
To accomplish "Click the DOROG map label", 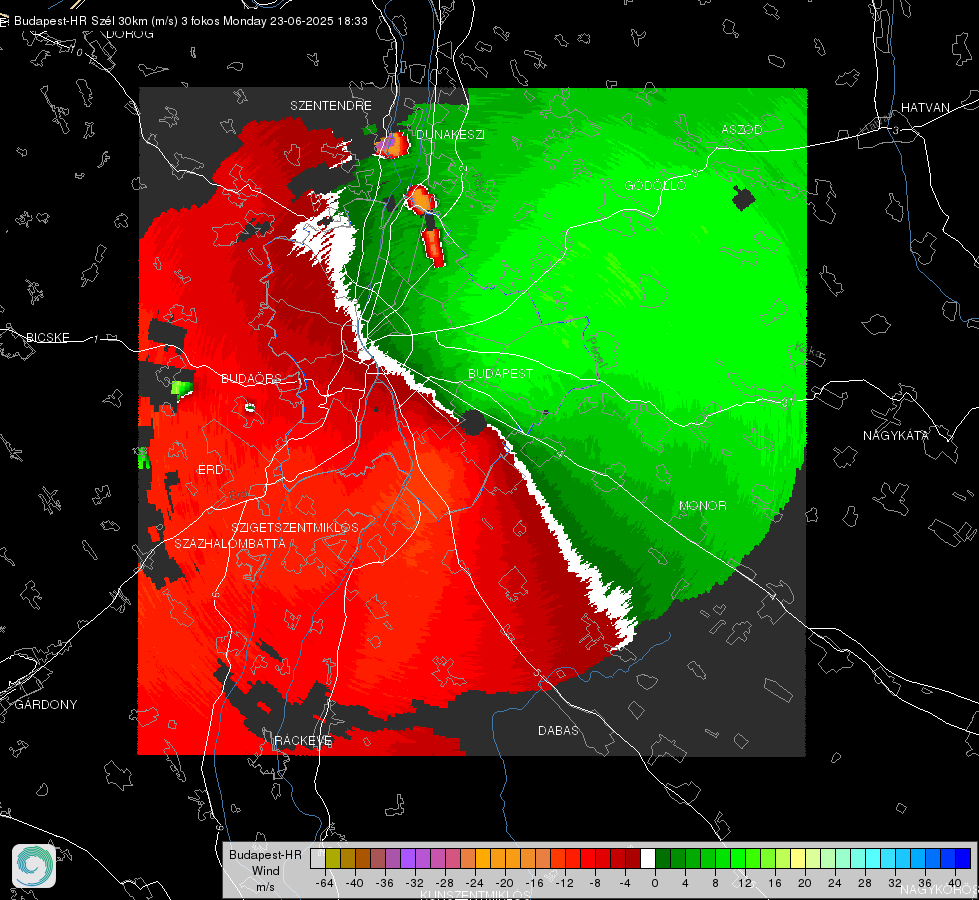I will pyautogui.click(x=130, y=34).
